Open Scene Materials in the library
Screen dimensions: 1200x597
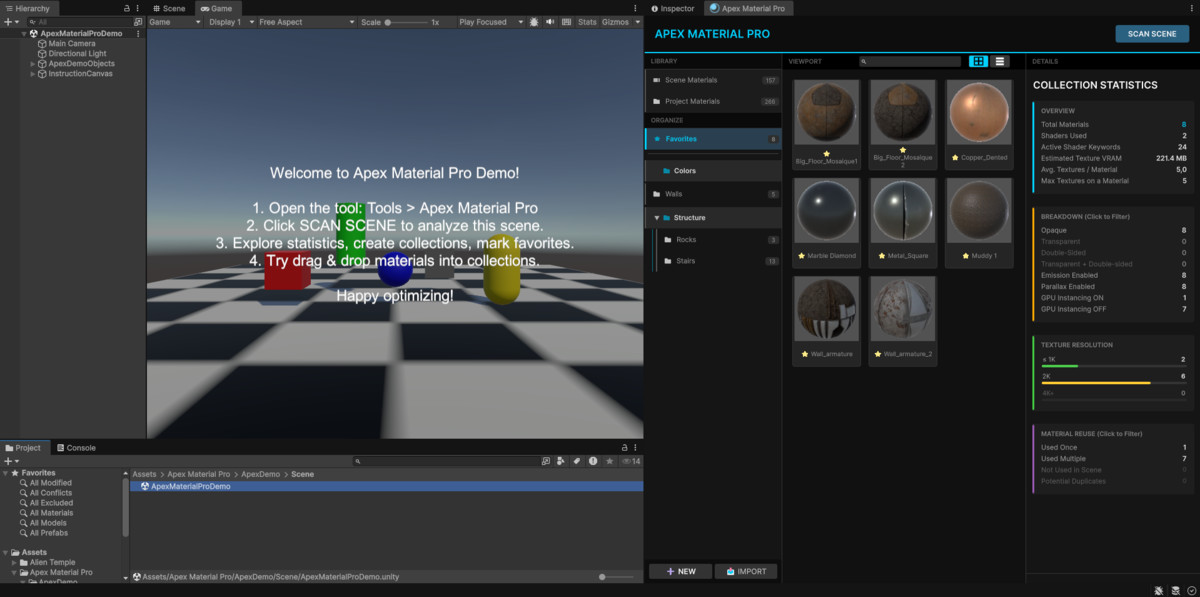click(x=714, y=80)
